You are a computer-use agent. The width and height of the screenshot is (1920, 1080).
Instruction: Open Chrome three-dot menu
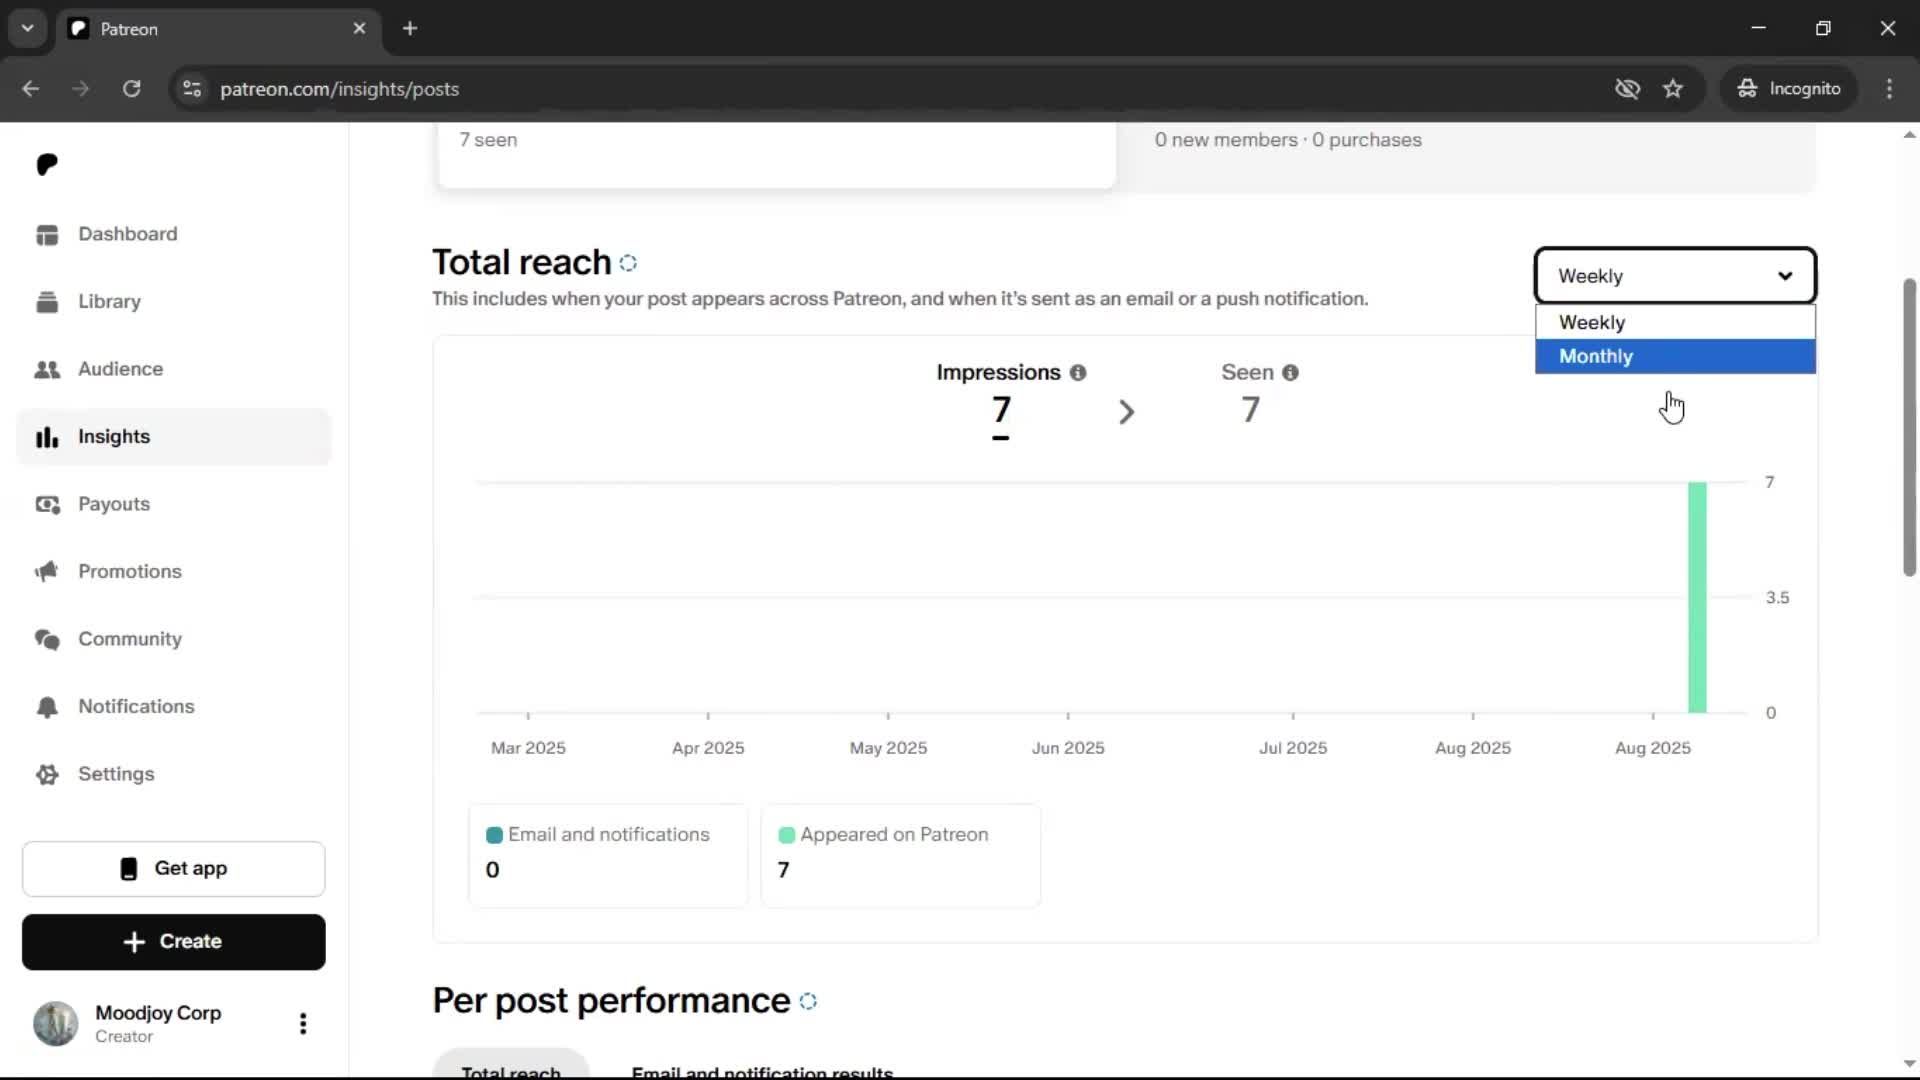click(1889, 89)
